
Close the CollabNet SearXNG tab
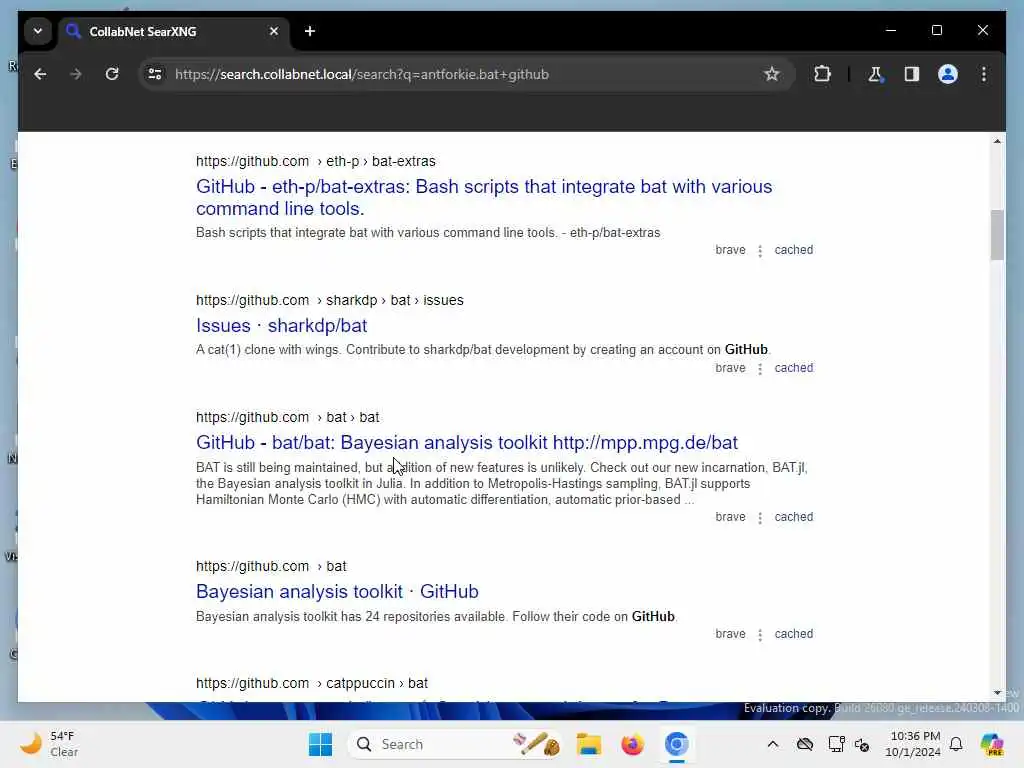point(274,31)
